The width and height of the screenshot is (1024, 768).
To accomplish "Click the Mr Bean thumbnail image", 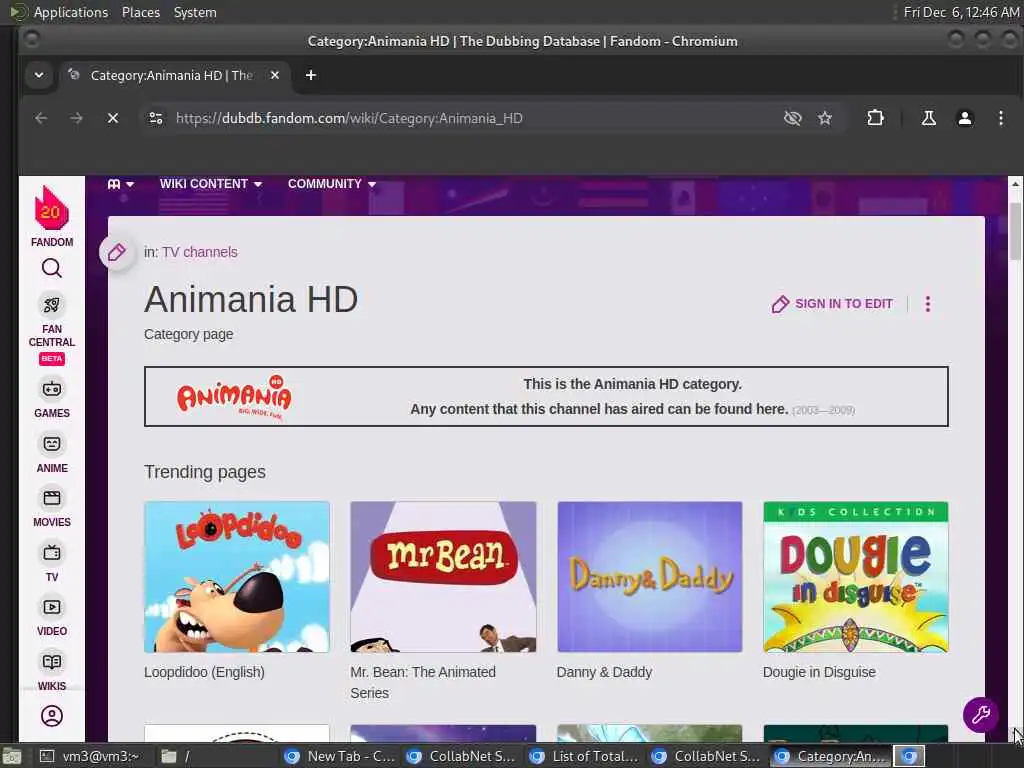I will (x=443, y=577).
